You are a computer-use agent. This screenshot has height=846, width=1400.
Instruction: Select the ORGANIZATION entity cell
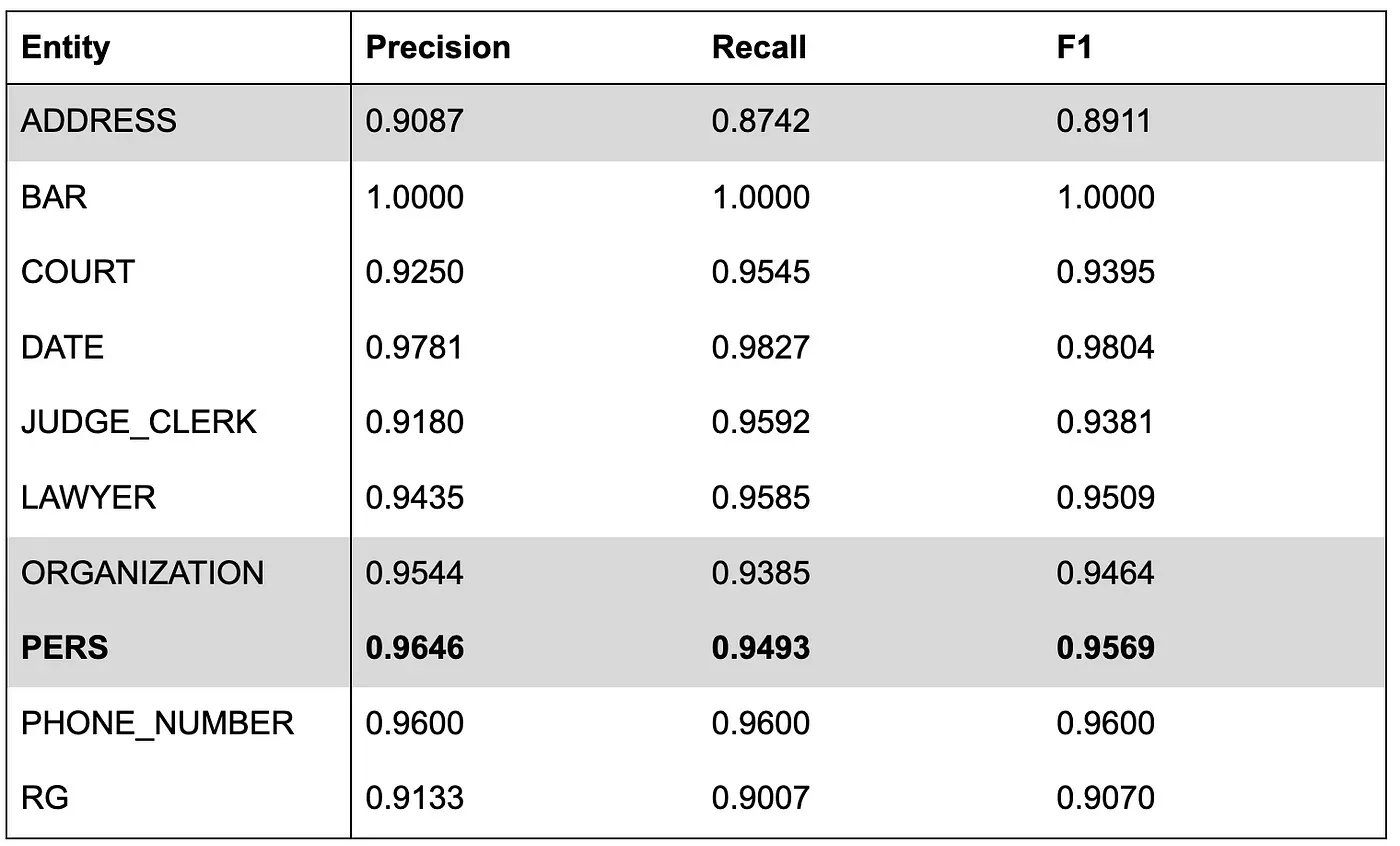pyautogui.click(x=143, y=573)
